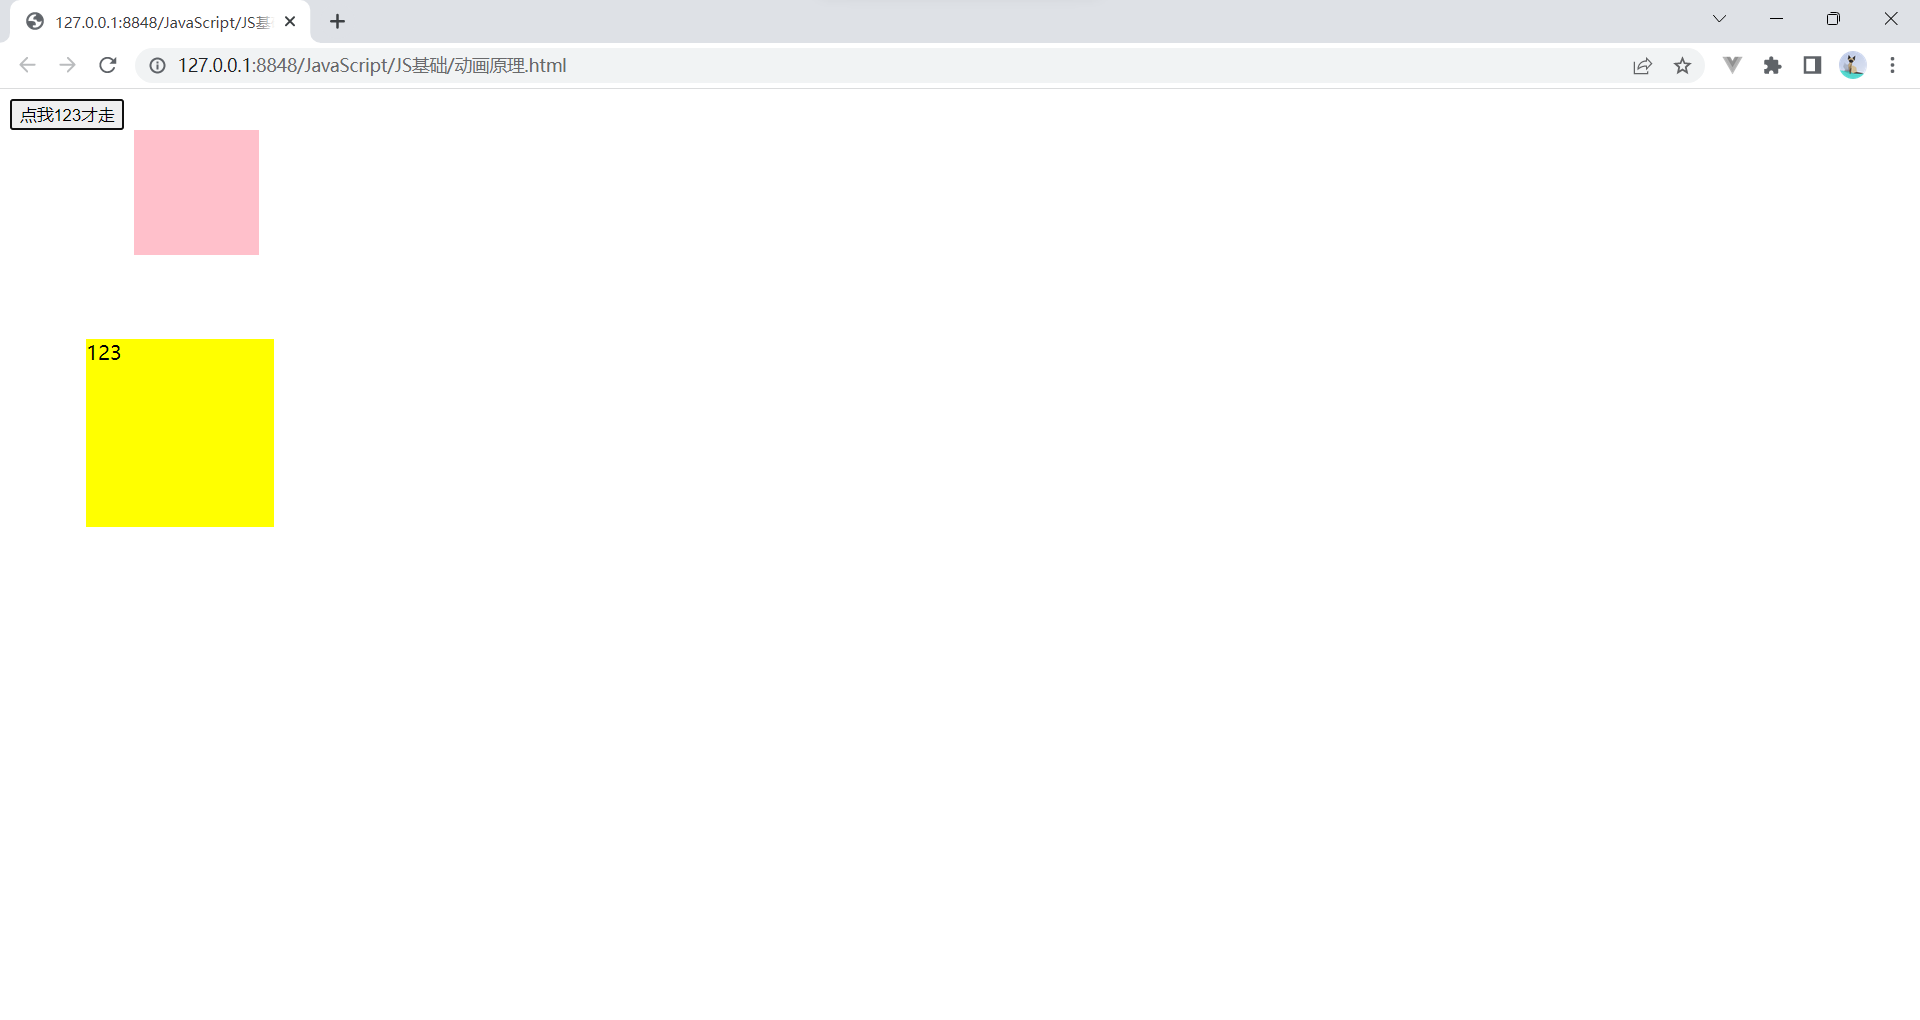Viewport: 1920px width, 1020px height.
Task: Open the three-dot Chrome menu
Action: (x=1892, y=65)
